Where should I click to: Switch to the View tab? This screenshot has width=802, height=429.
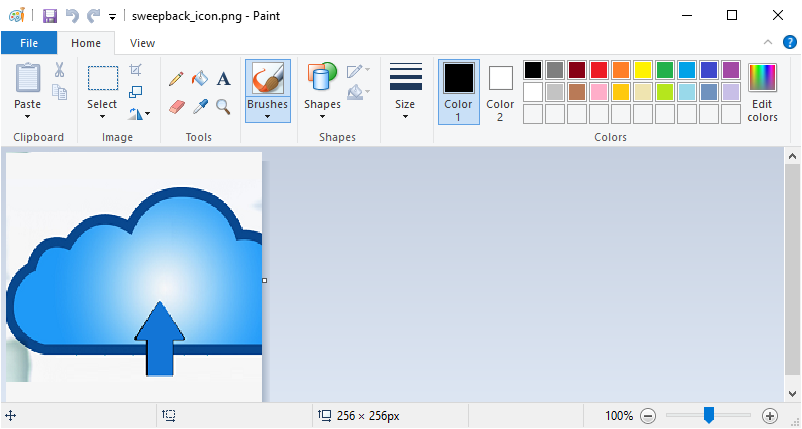pyautogui.click(x=142, y=43)
